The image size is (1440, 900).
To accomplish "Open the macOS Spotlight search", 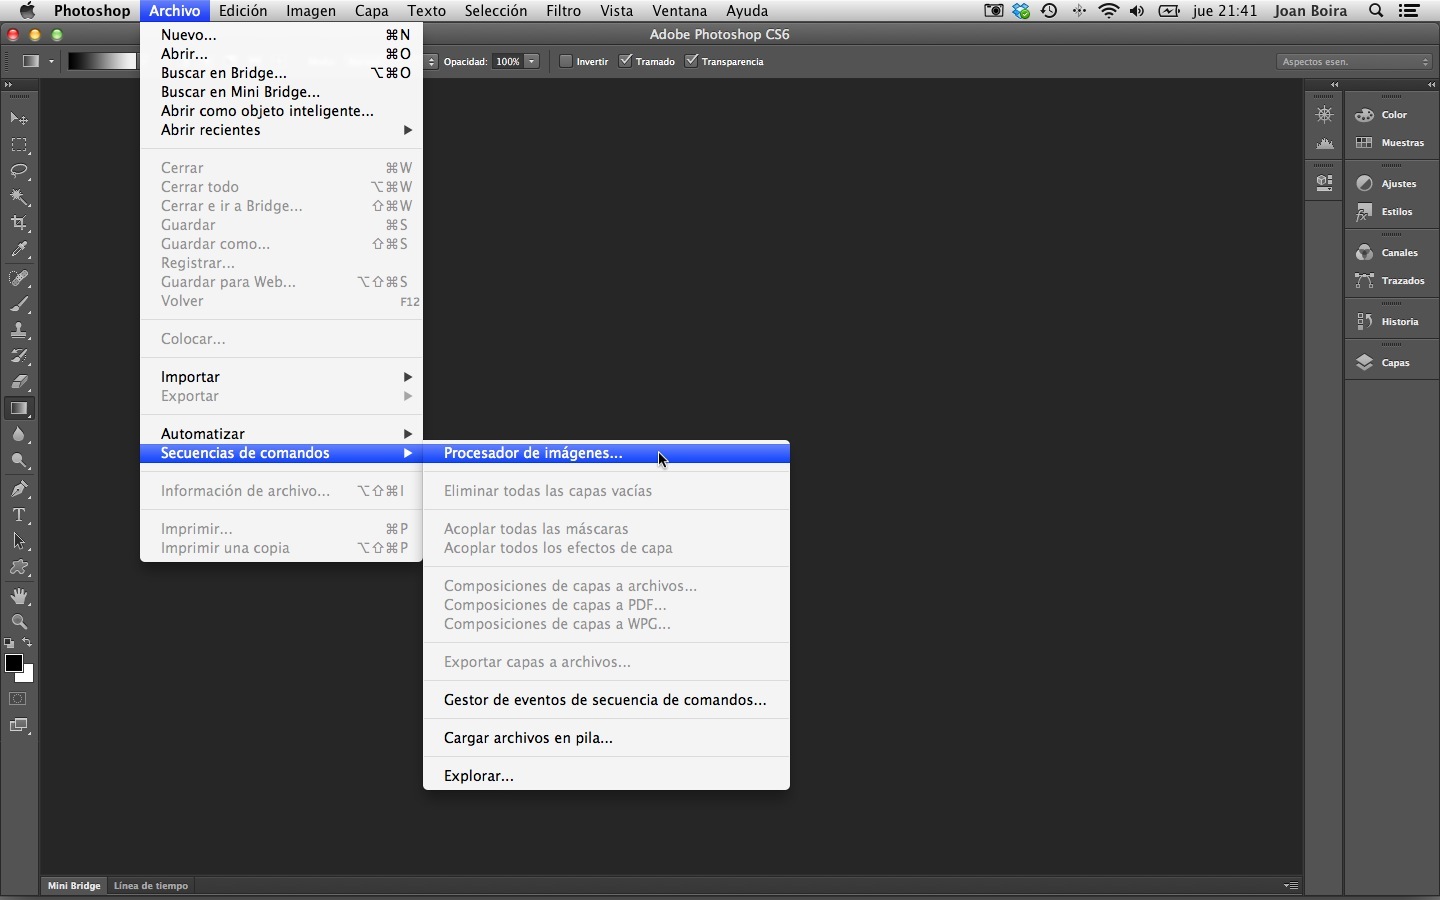I will (1377, 11).
